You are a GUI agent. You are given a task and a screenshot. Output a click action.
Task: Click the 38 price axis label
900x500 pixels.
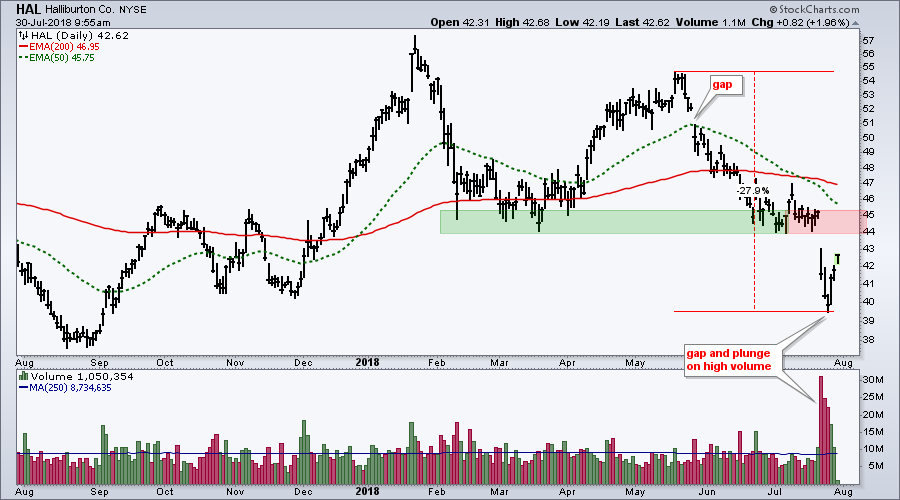[868, 340]
